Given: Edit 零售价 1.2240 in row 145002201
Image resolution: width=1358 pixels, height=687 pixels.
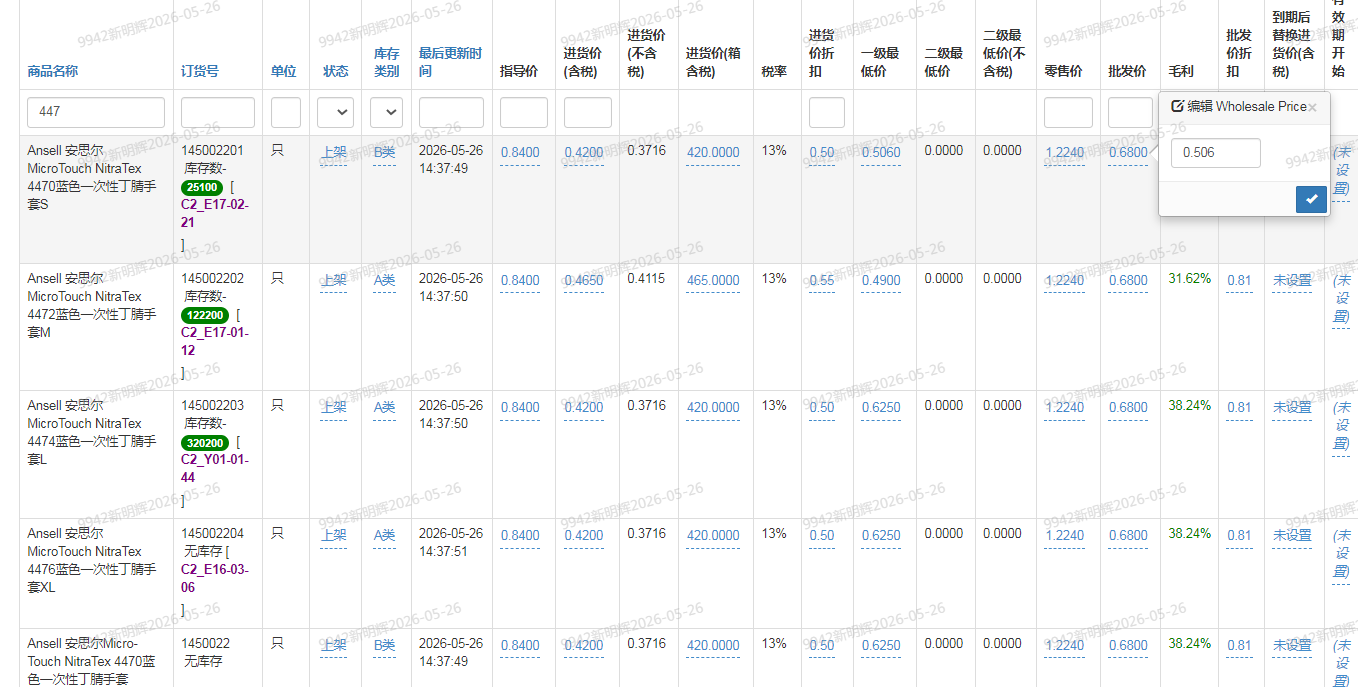Looking at the screenshot, I should click(x=1064, y=153).
